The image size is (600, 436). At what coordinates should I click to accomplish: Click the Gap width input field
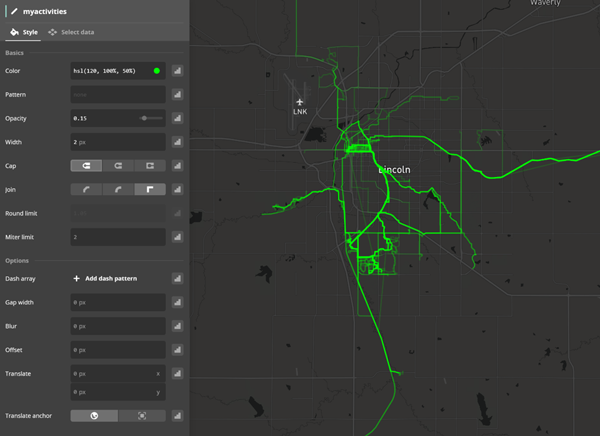(x=118, y=302)
